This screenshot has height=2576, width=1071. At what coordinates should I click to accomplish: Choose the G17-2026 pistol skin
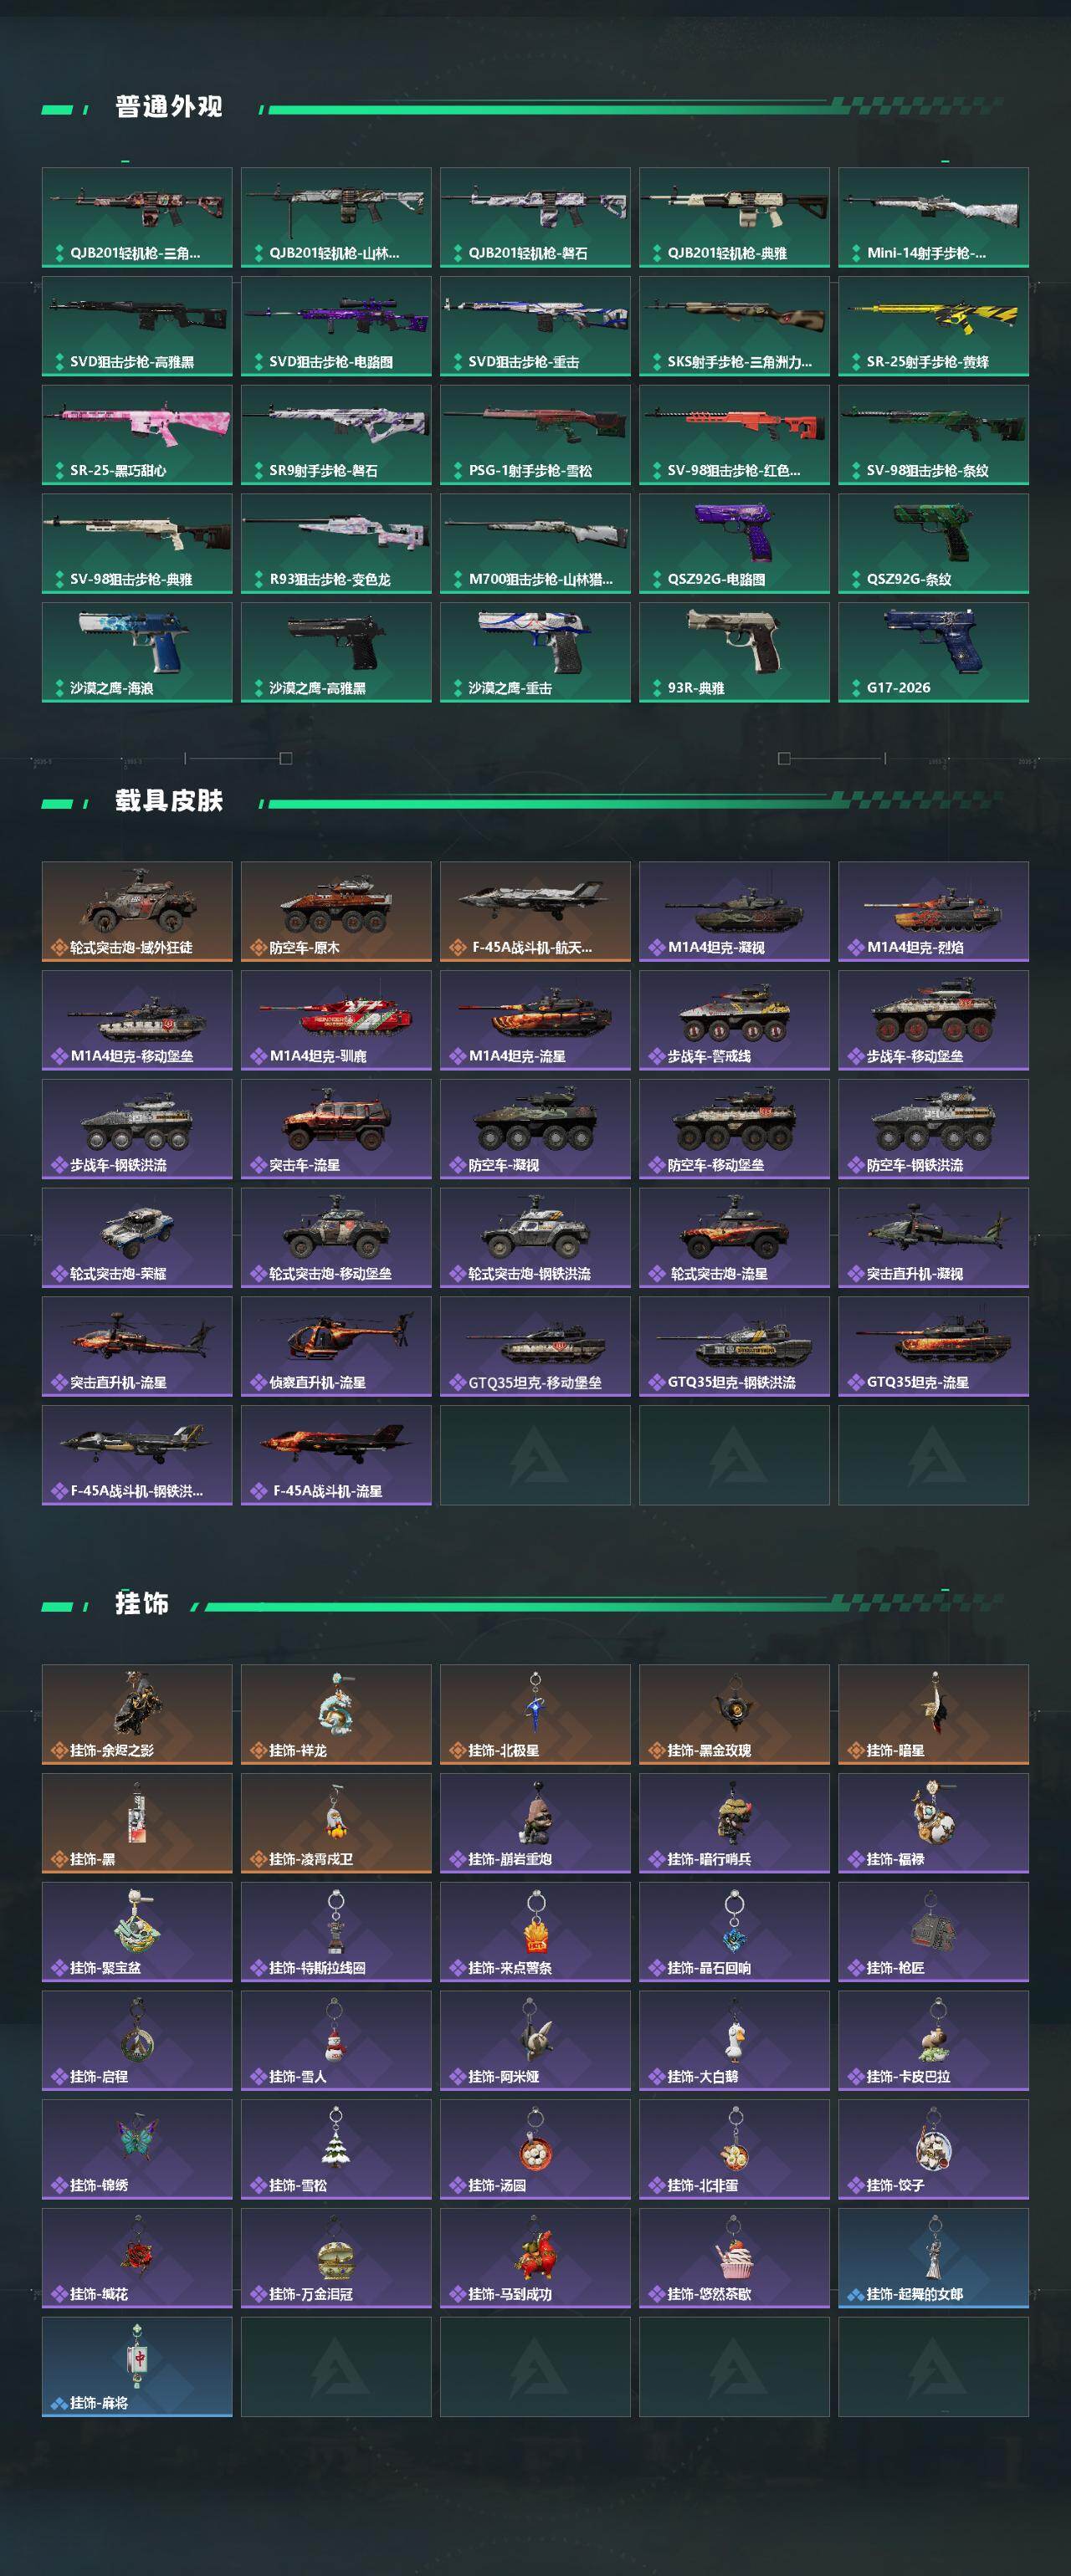click(933, 652)
